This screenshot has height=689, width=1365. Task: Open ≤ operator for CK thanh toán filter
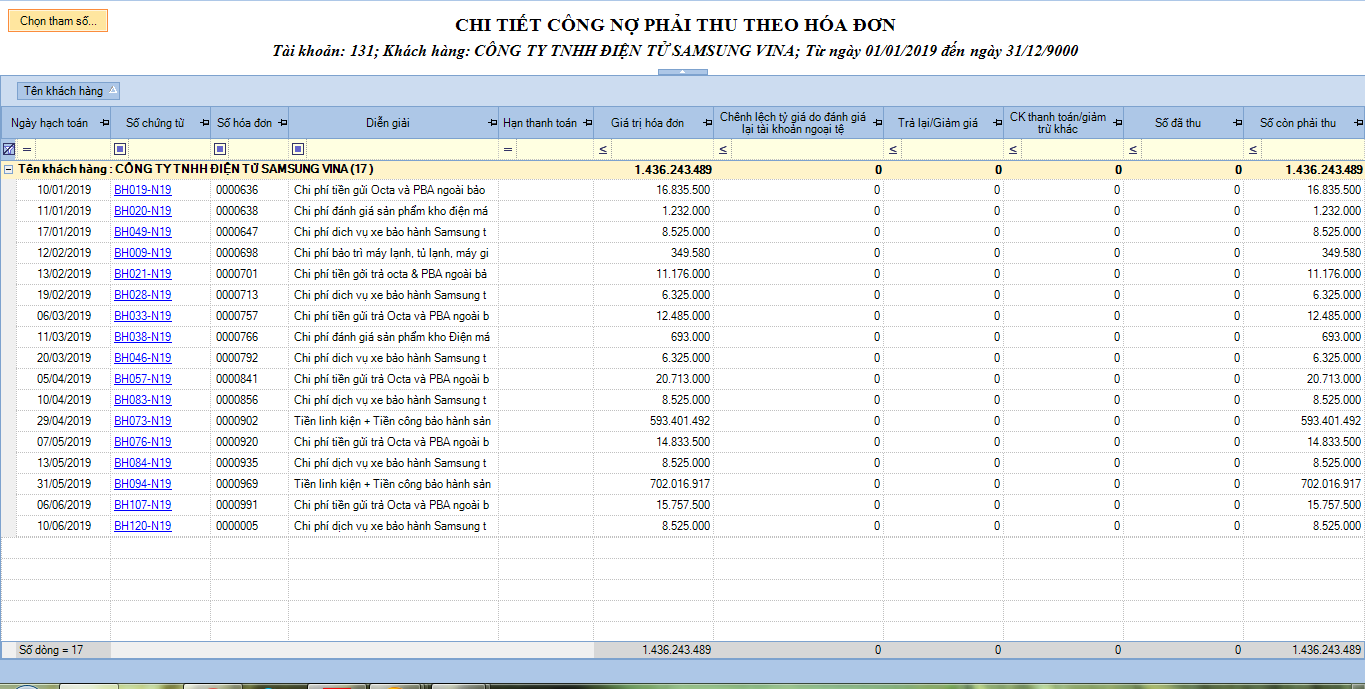tap(1013, 150)
